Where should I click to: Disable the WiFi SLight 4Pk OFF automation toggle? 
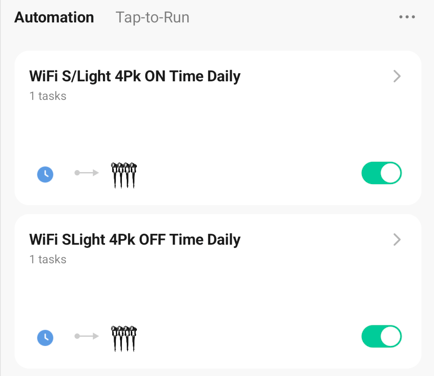[x=382, y=336]
